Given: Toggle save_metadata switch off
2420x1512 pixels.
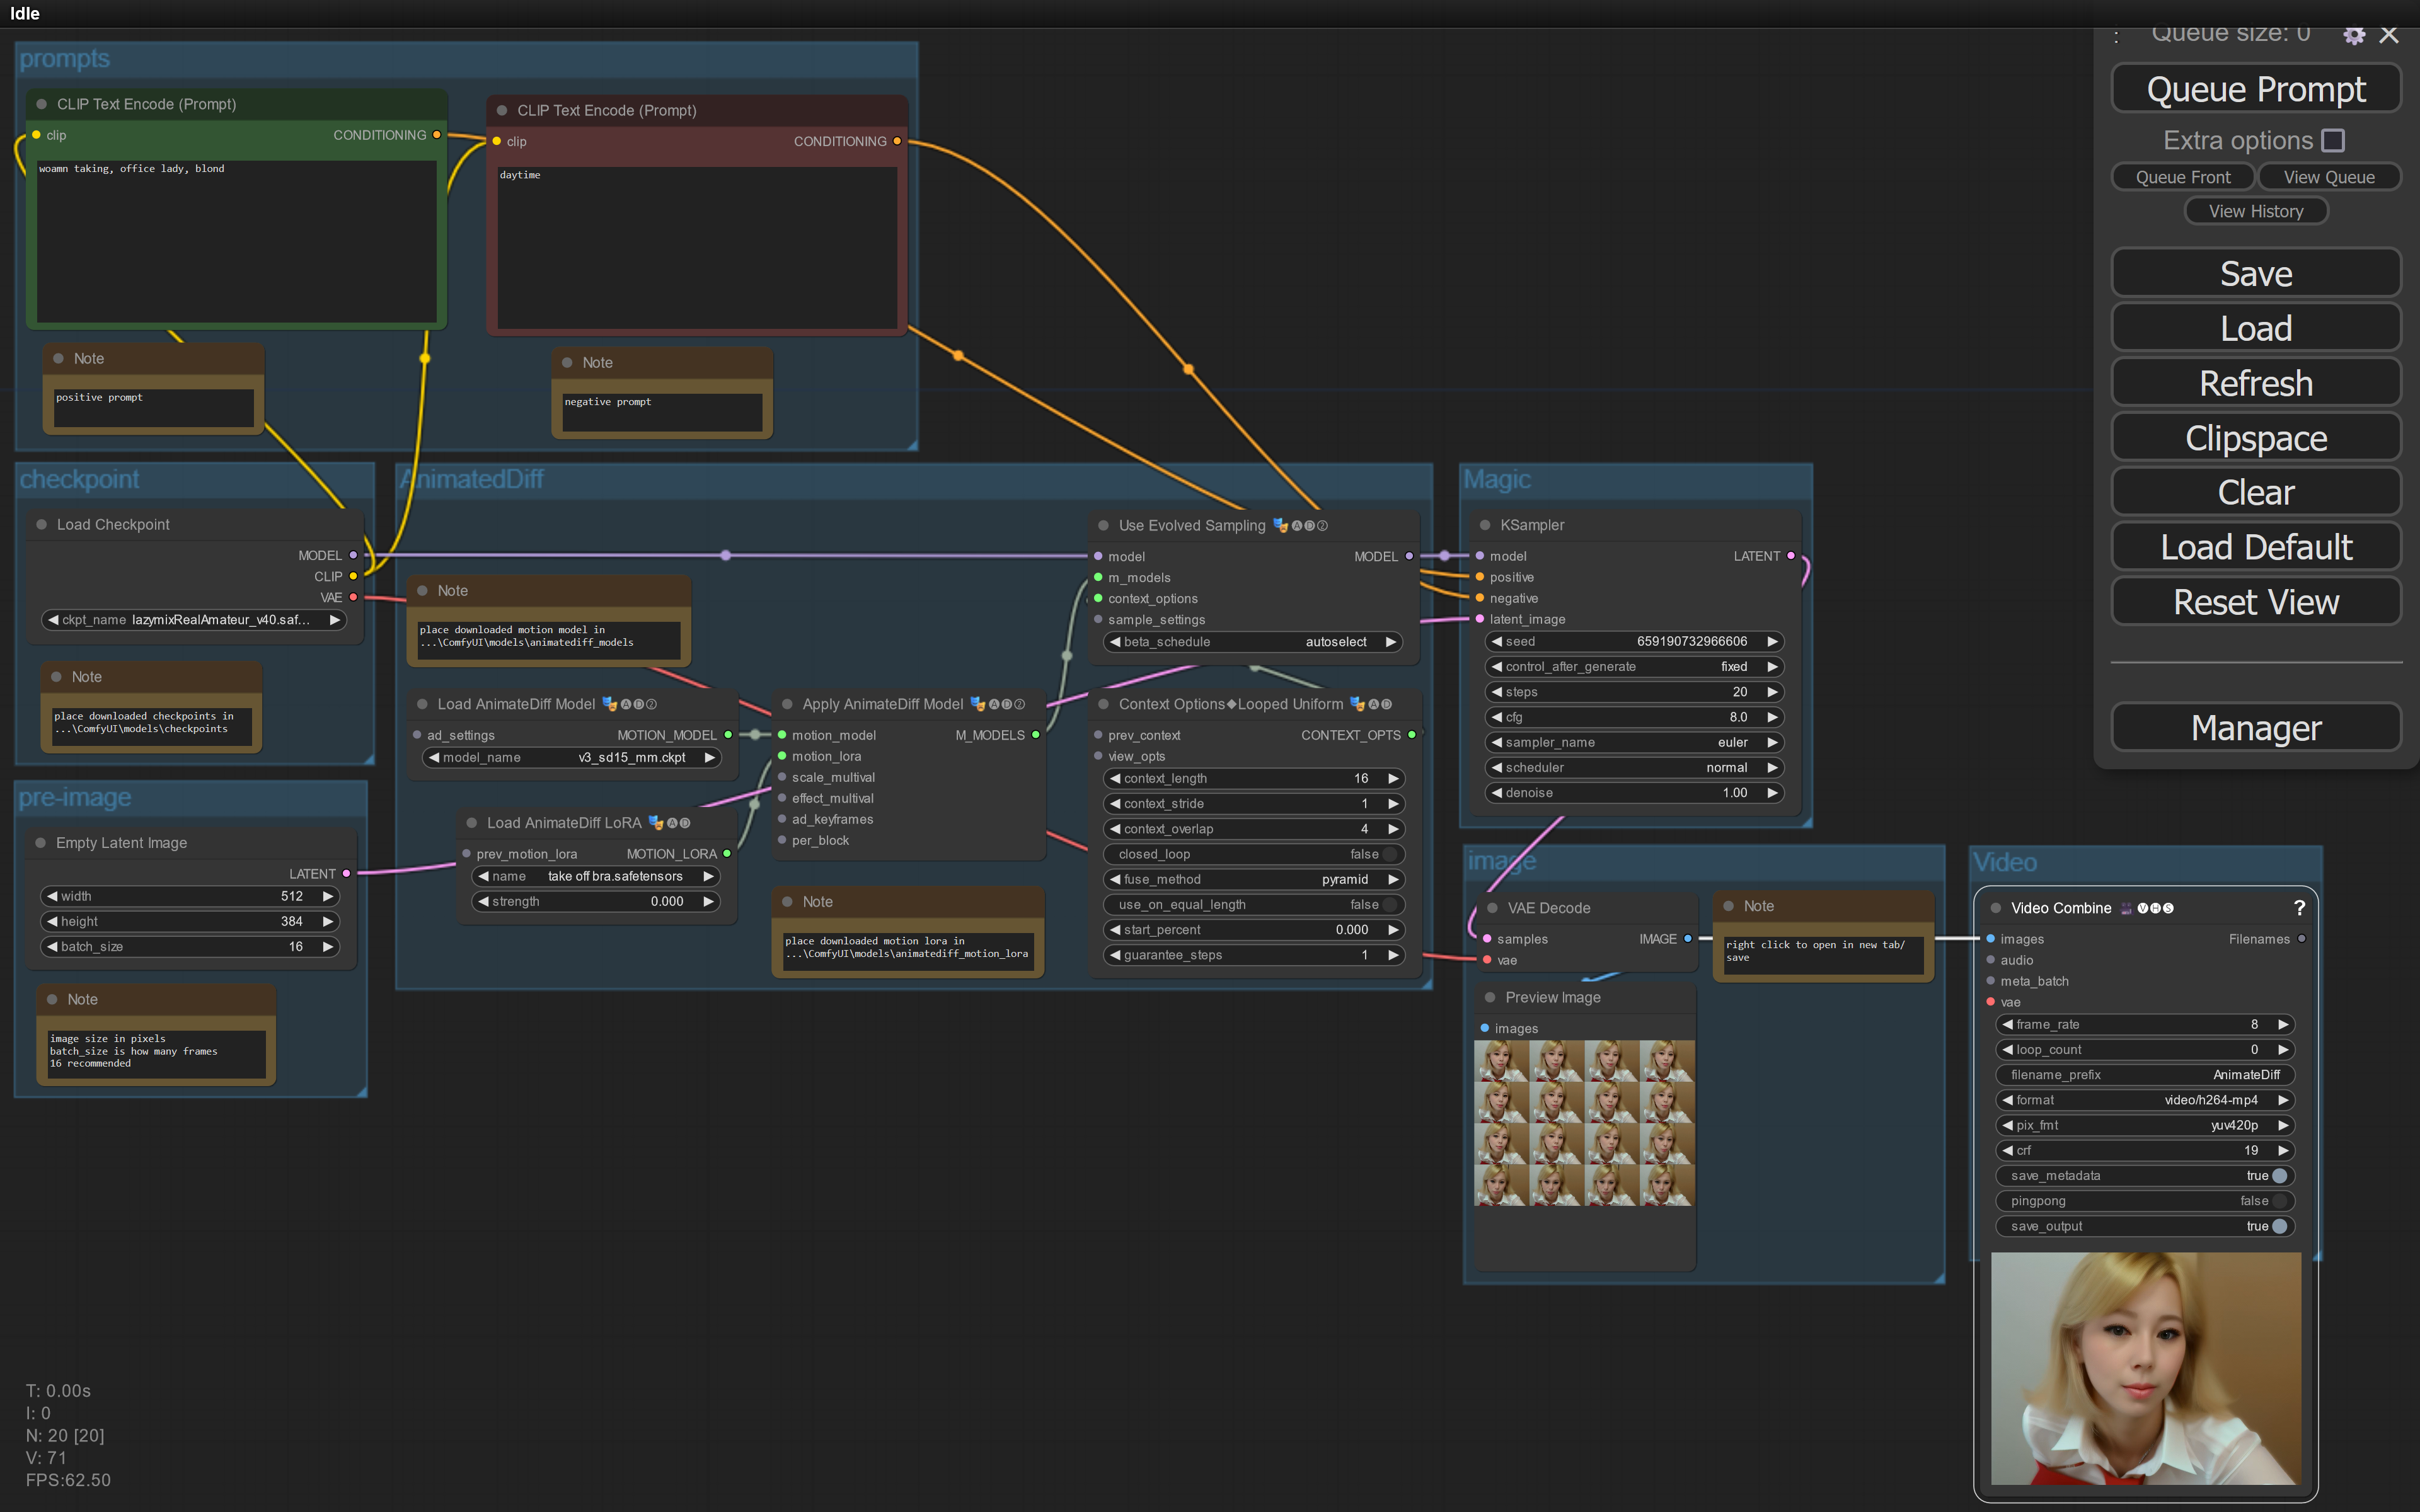Looking at the screenshot, I should (x=2280, y=1176).
